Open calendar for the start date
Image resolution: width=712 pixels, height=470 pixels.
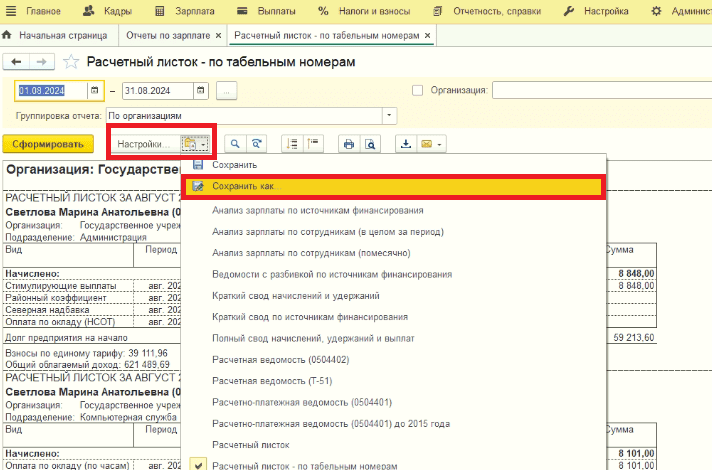(x=95, y=91)
